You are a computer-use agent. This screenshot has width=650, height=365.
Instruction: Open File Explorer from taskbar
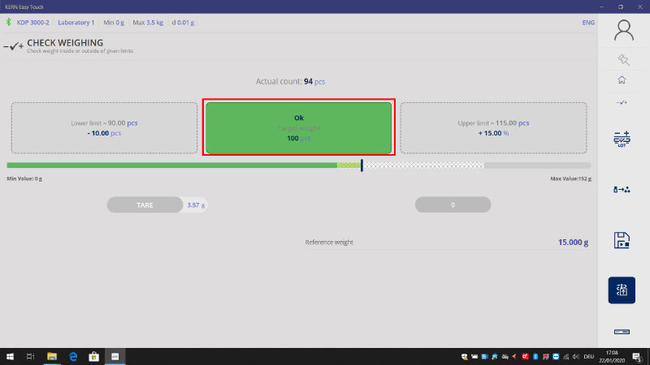point(52,356)
